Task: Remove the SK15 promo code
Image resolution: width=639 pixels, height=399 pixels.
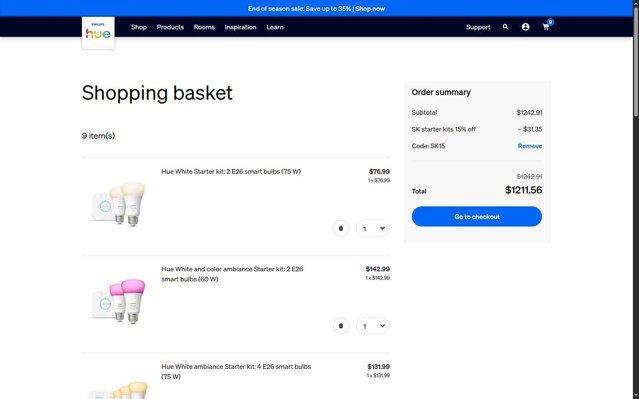Action: [x=530, y=146]
